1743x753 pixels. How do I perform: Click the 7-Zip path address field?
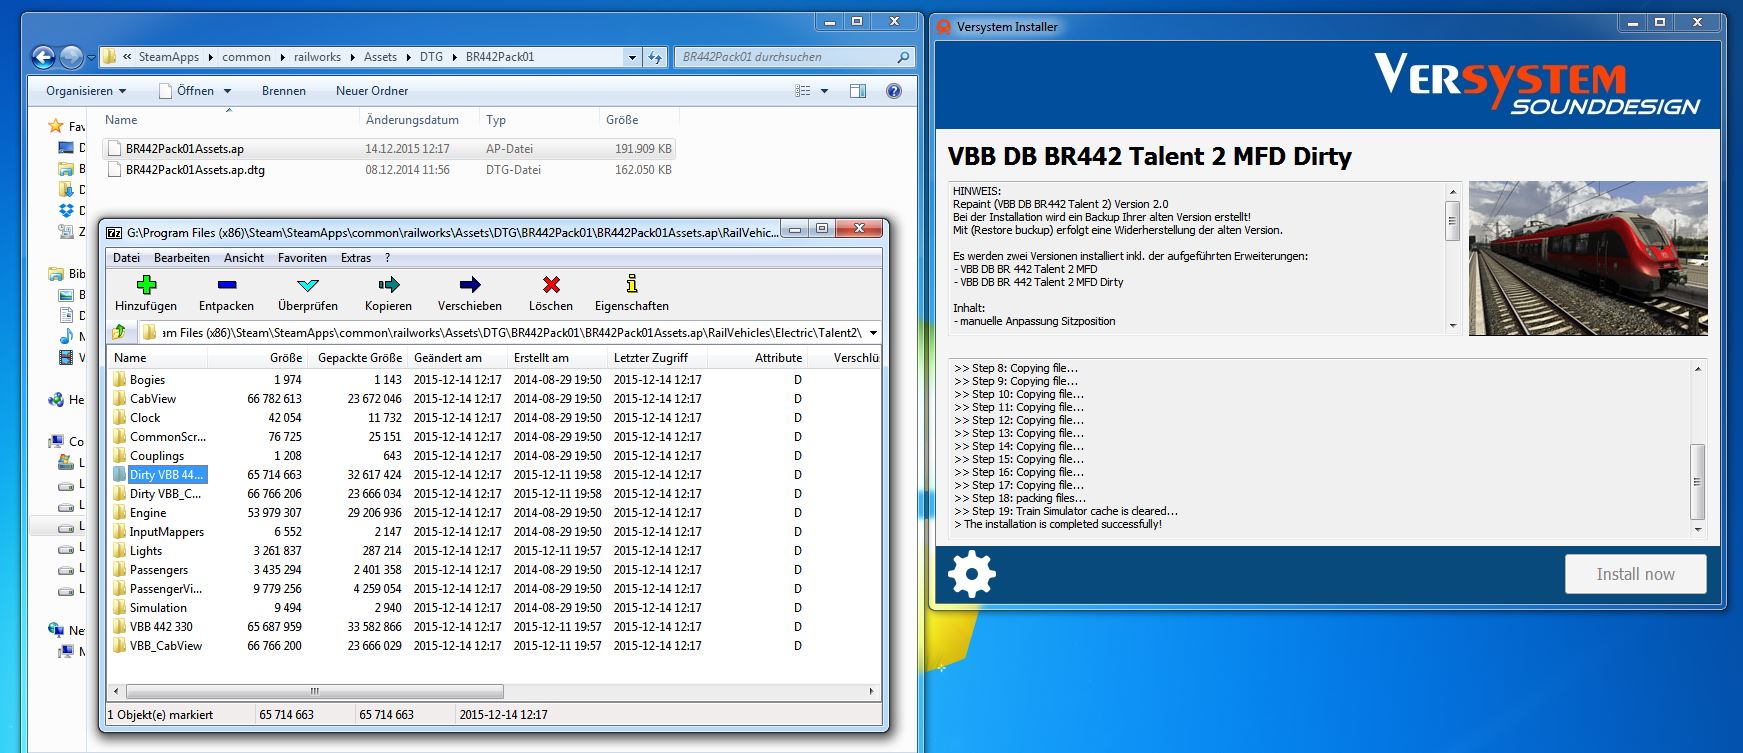click(x=510, y=333)
